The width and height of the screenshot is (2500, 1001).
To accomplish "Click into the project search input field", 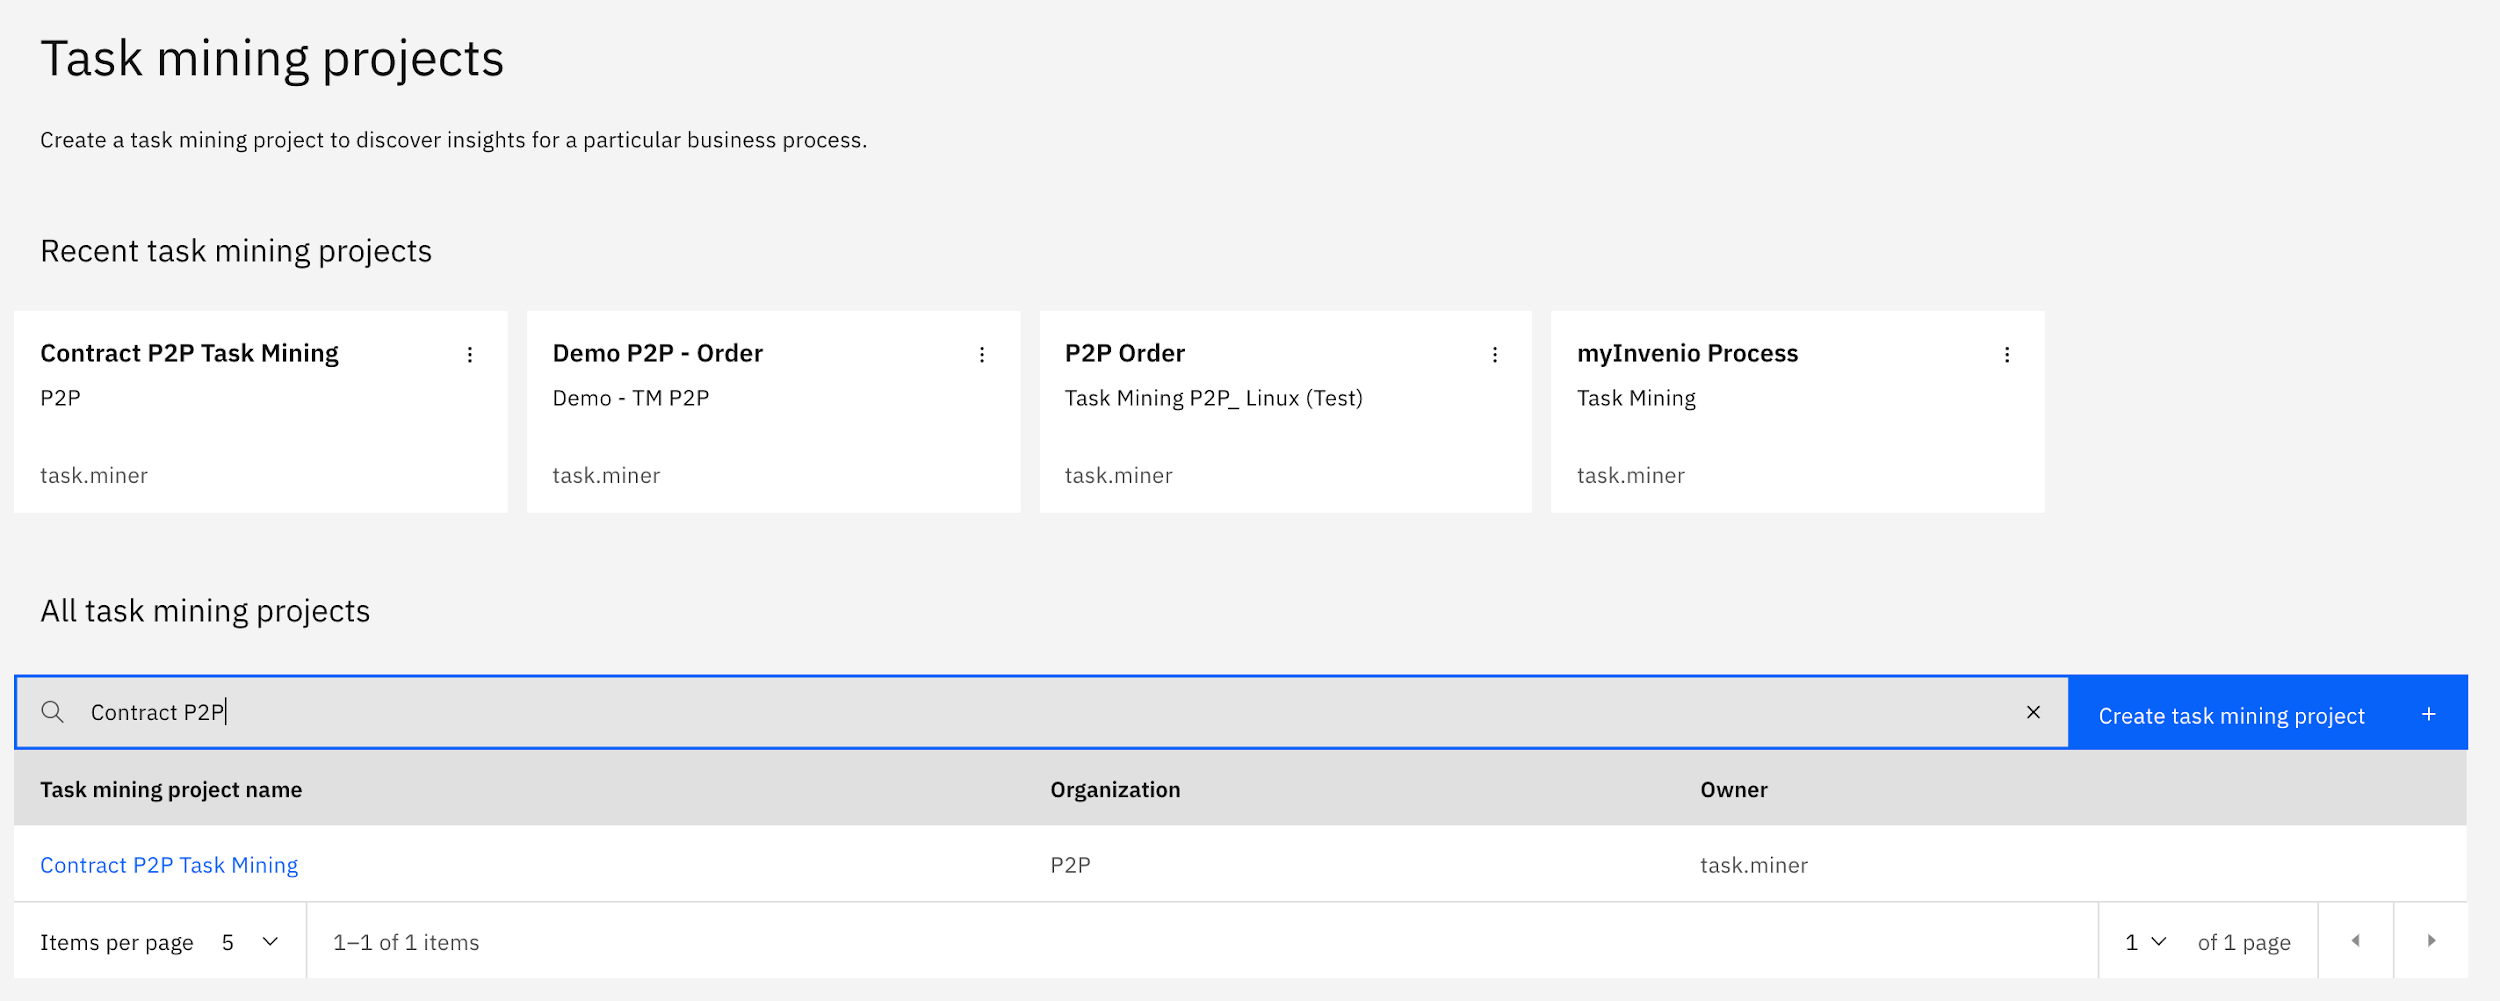I will [1000, 712].
